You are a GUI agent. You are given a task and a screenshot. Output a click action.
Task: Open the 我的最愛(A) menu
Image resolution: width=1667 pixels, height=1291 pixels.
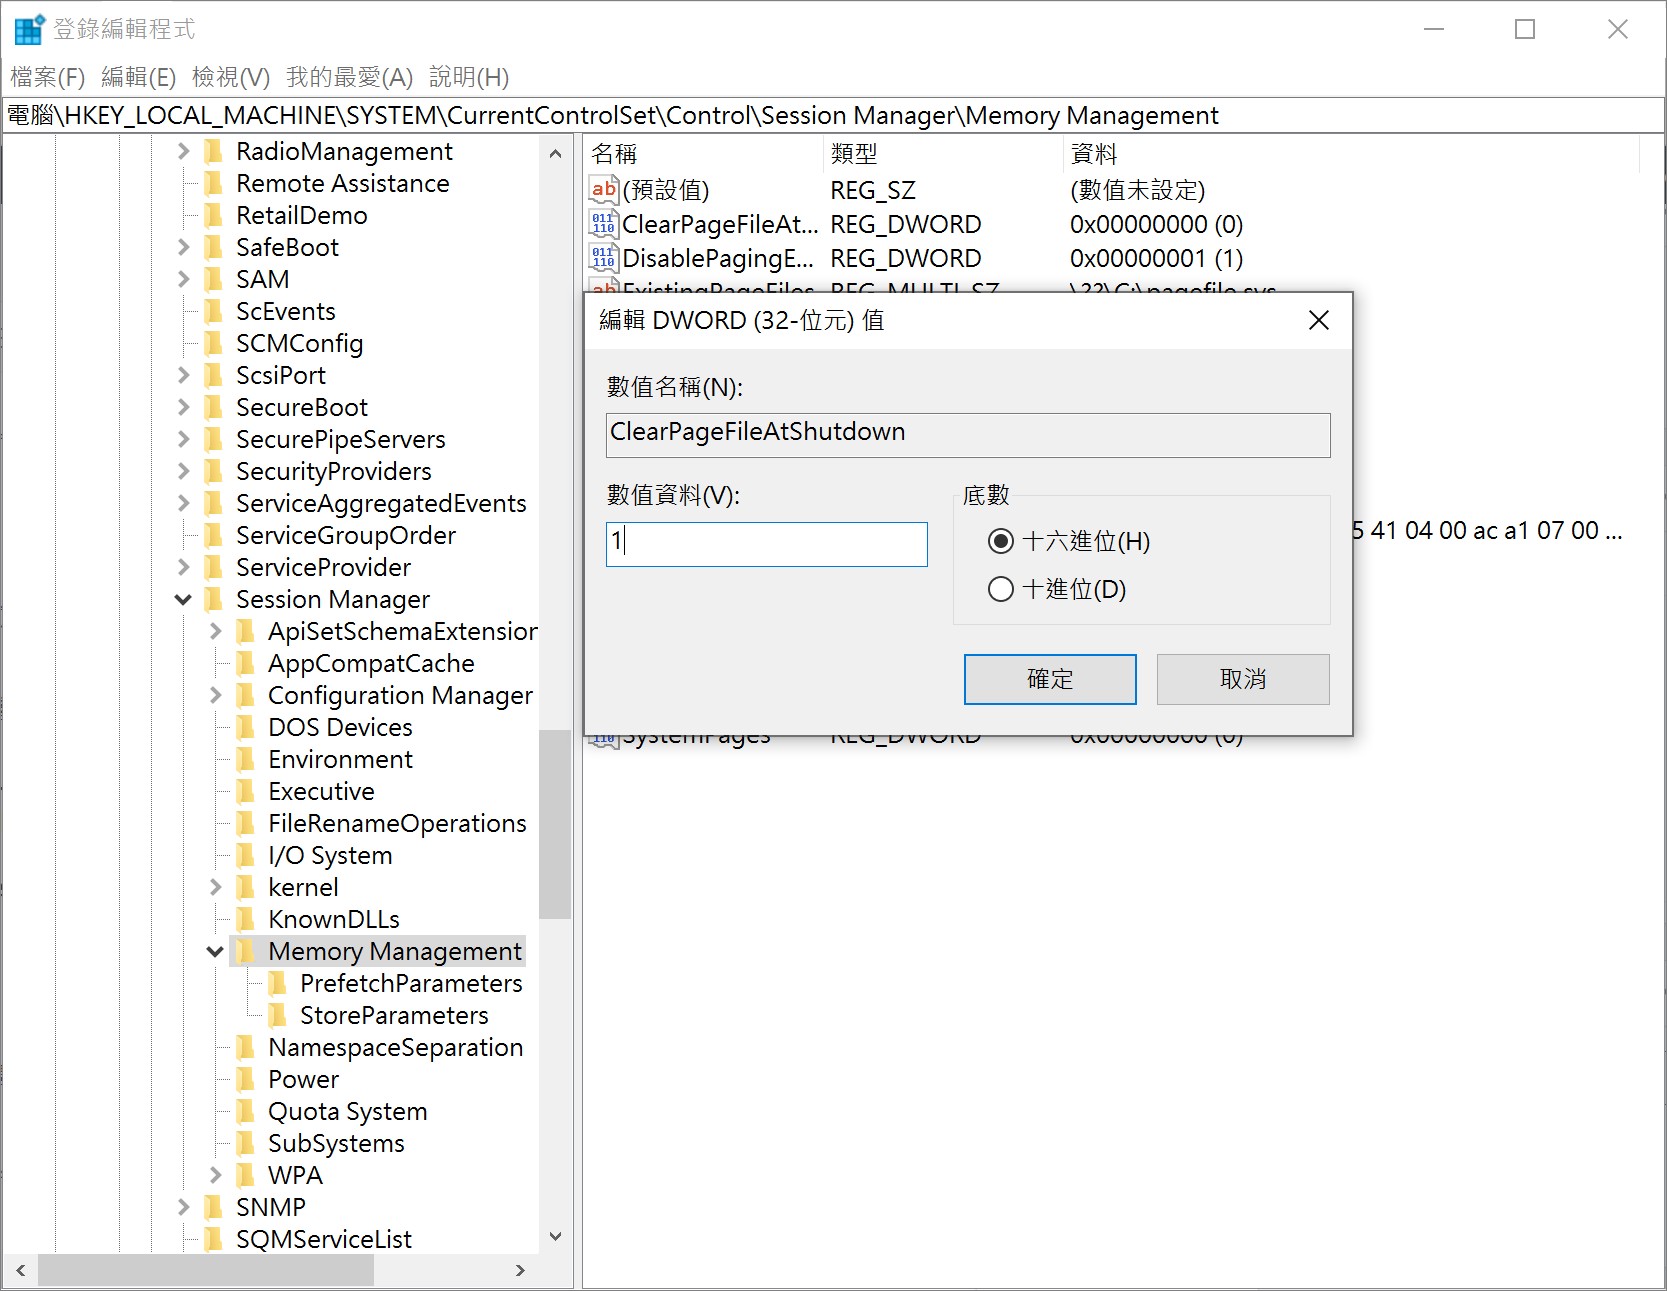(349, 77)
